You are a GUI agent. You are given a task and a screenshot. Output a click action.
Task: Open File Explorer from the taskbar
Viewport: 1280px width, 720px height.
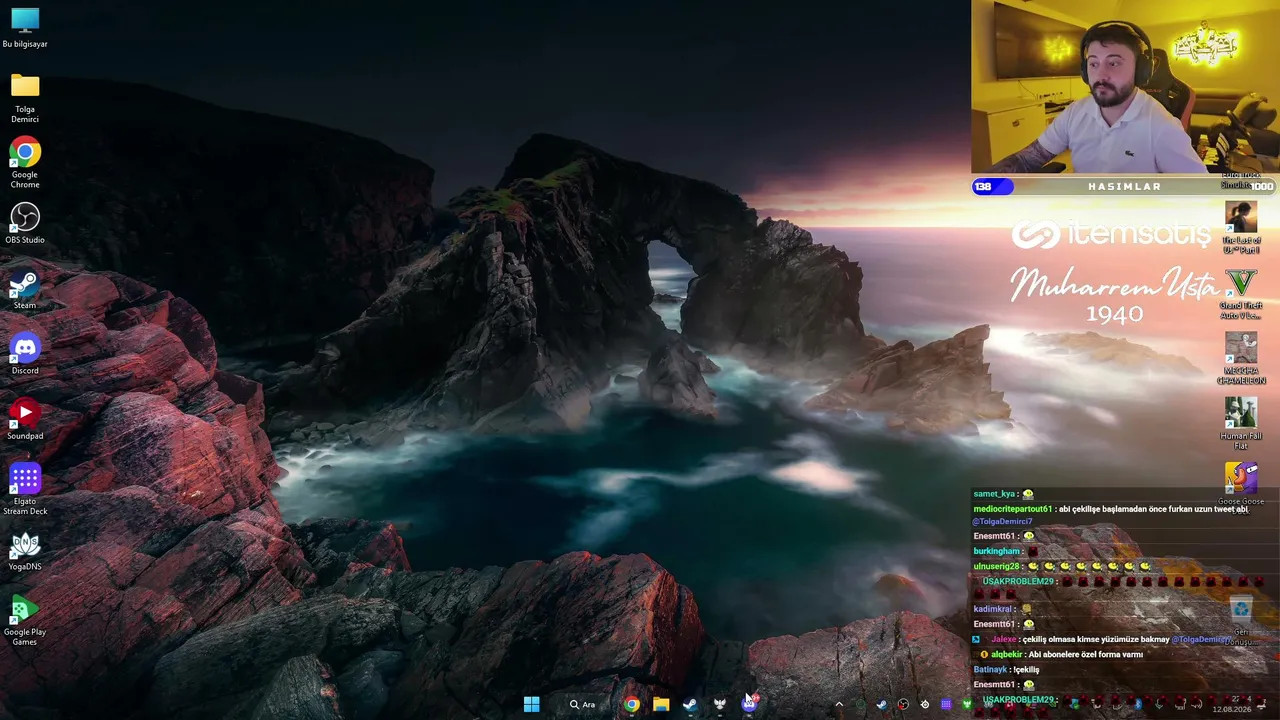[x=661, y=704]
